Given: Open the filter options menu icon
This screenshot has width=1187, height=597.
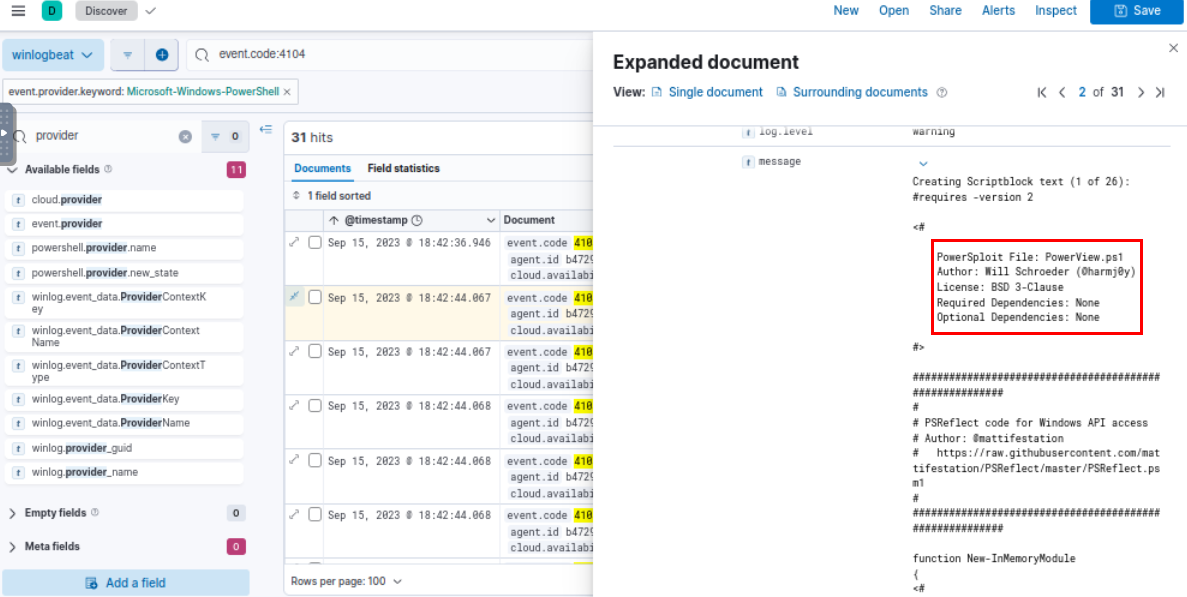Looking at the screenshot, I should point(128,54).
